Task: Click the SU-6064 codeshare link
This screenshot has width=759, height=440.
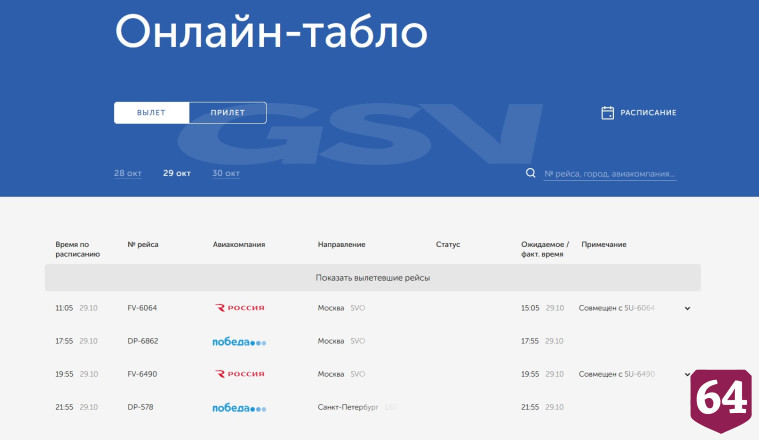Action: pos(639,308)
